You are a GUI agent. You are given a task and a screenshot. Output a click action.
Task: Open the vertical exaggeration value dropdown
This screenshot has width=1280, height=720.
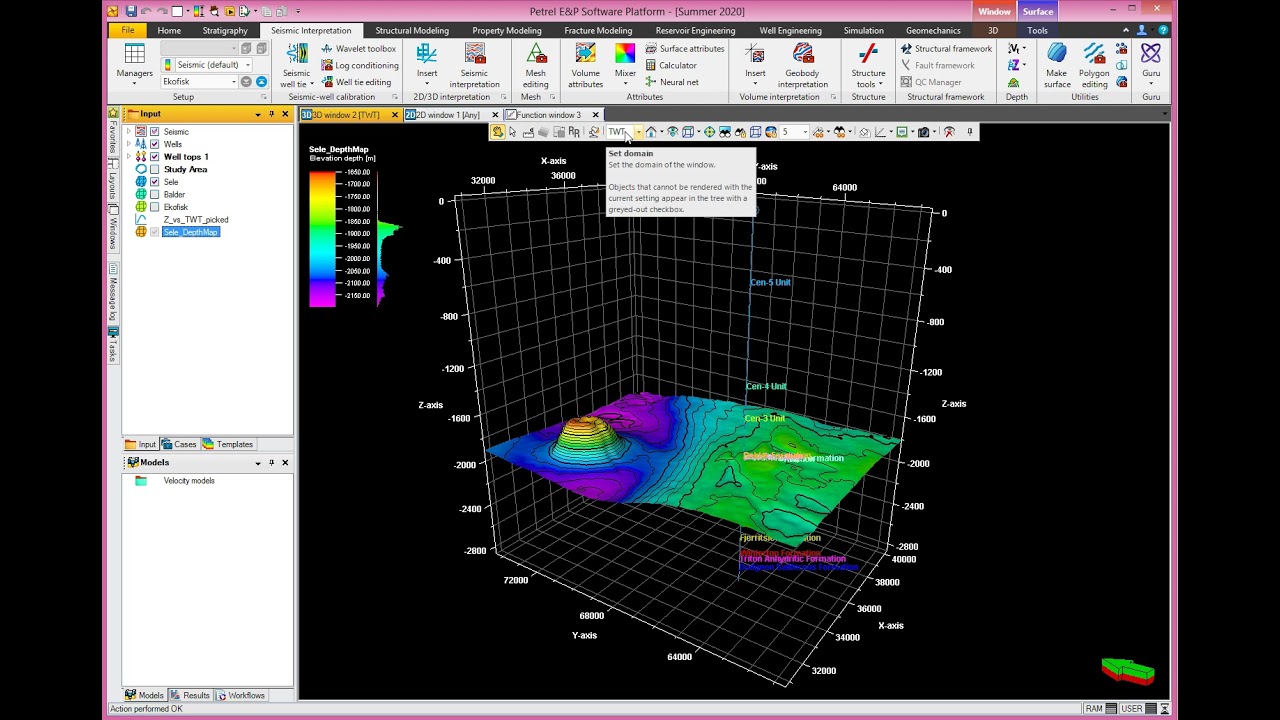pyautogui.click(x=805, y=132)
